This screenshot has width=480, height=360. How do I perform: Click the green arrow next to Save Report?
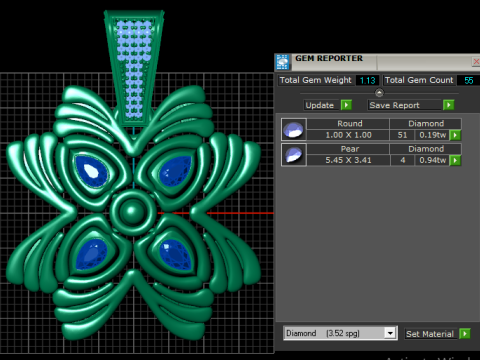click(449, 105)
